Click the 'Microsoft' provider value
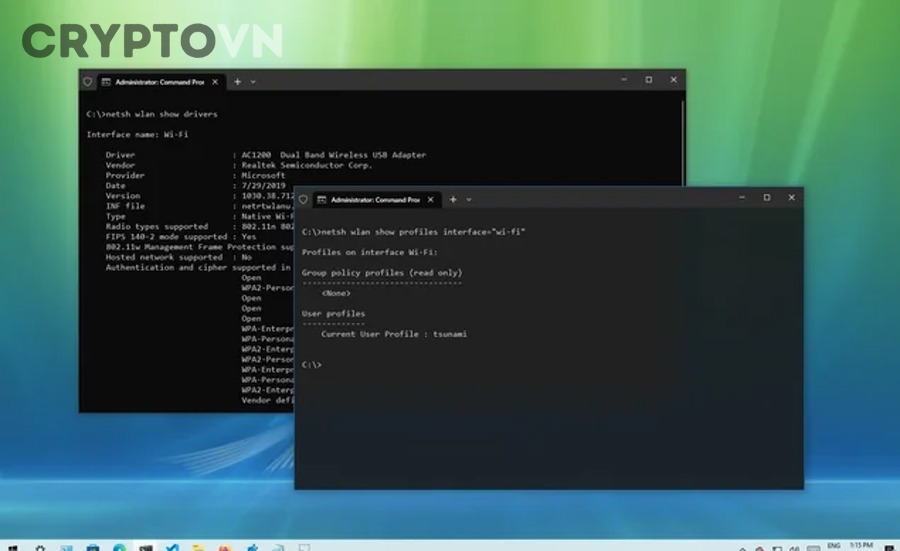The height and width of the screenshot is (551, 900). [x=263, y=176]
